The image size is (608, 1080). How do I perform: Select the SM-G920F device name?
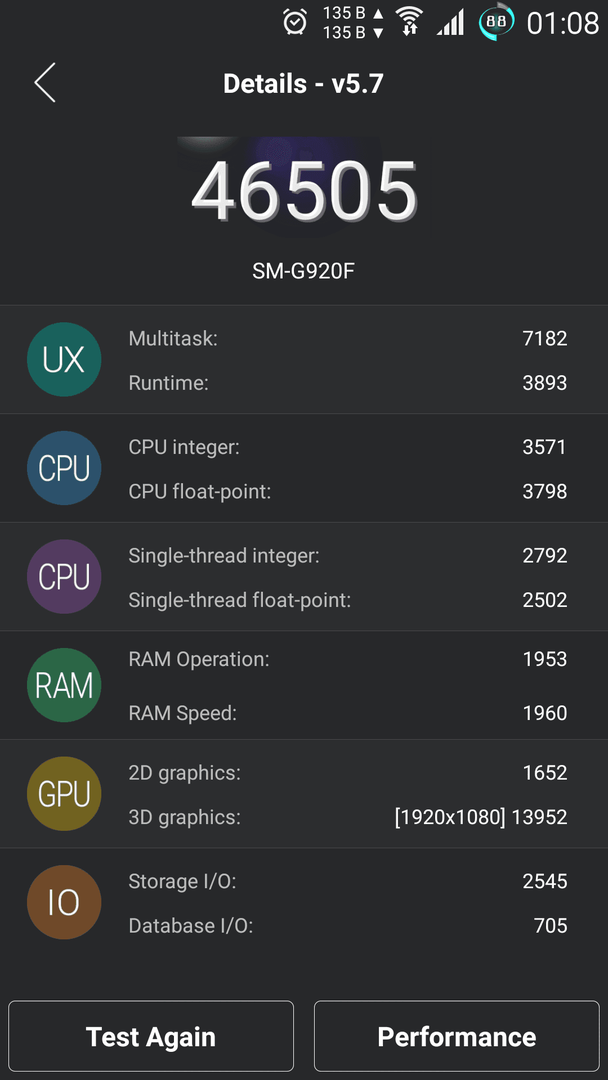coord(304,271)
